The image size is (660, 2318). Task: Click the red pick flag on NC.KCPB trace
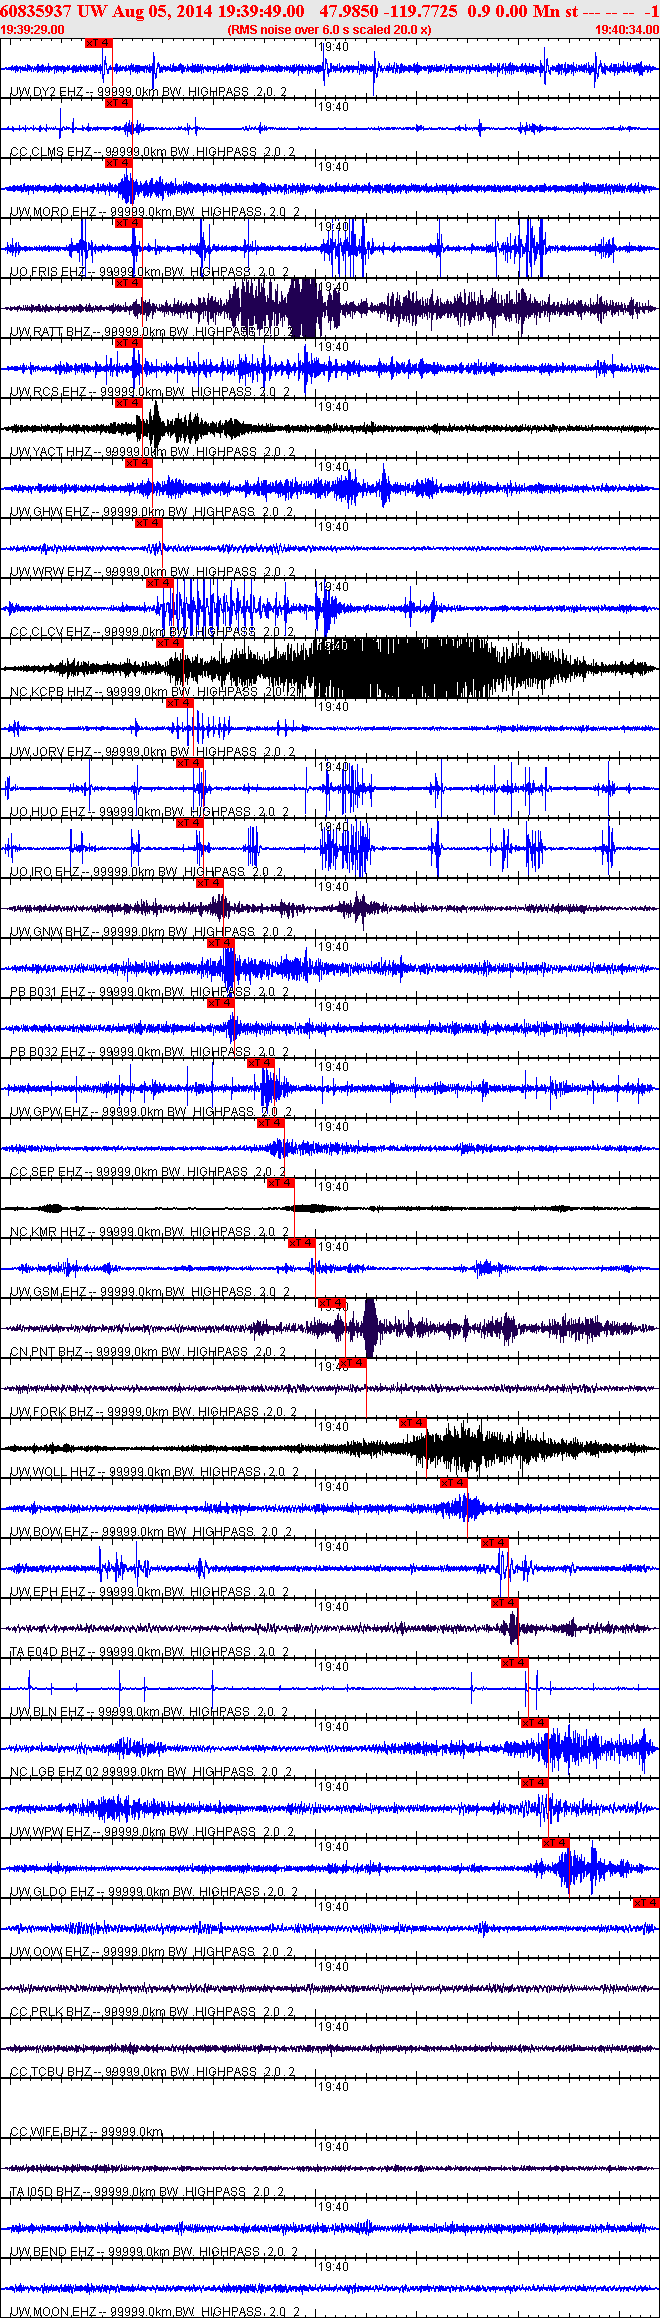[x=169, y=643]
